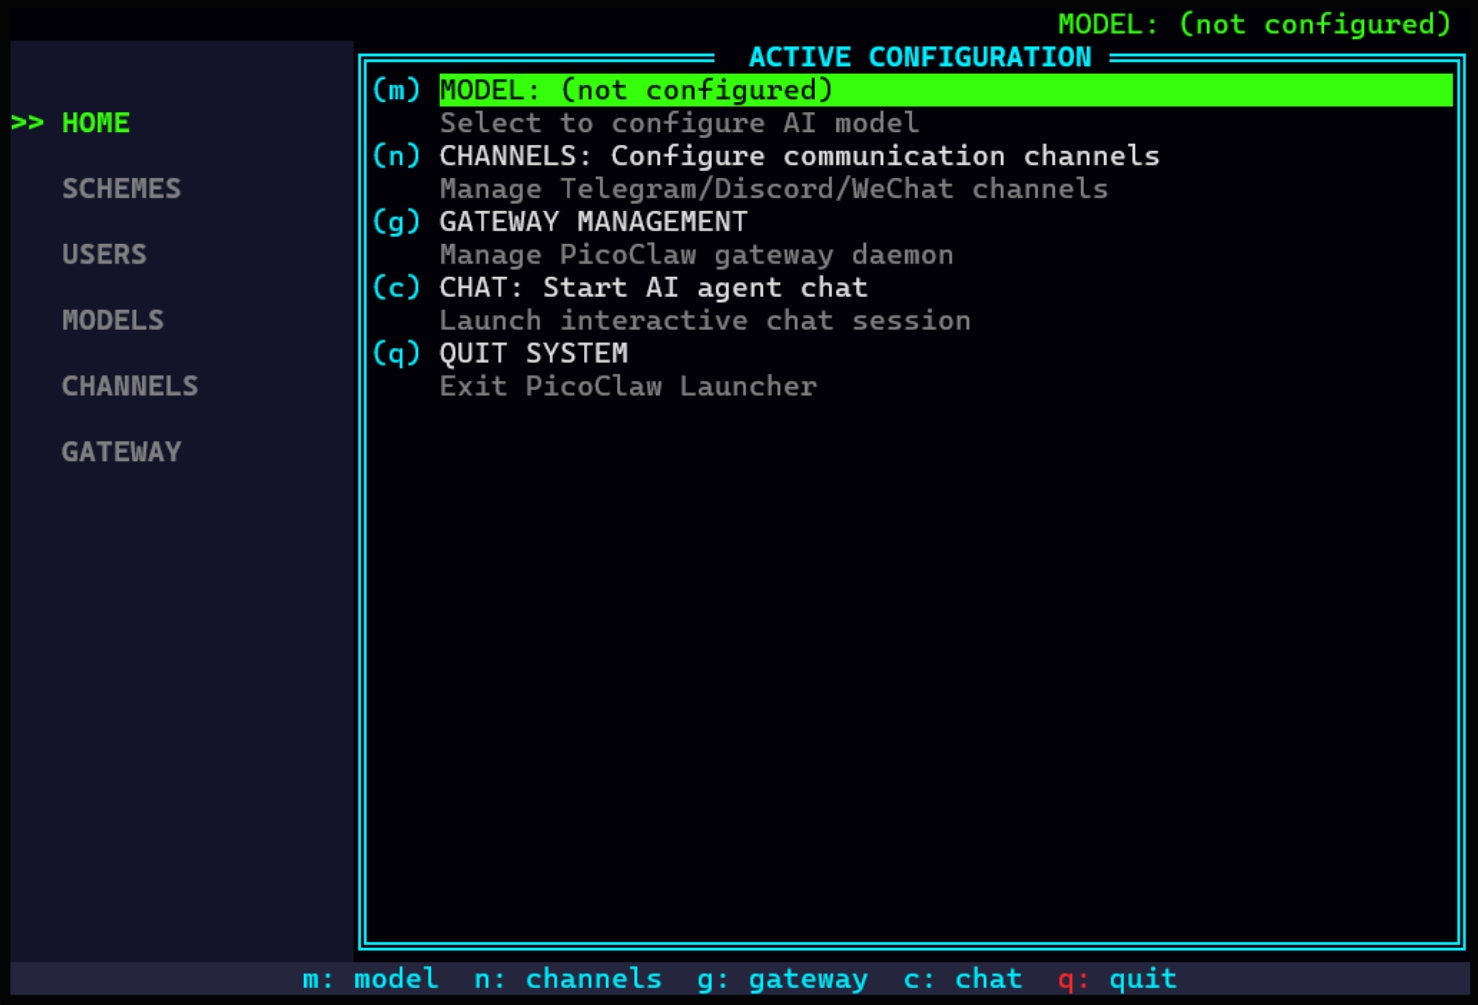Image resolution: width=1478 pixels, height=1005 pixels.
Task: Select QUIT SYSTEM to exit PicoClaw
Action: tap(533, 352)
